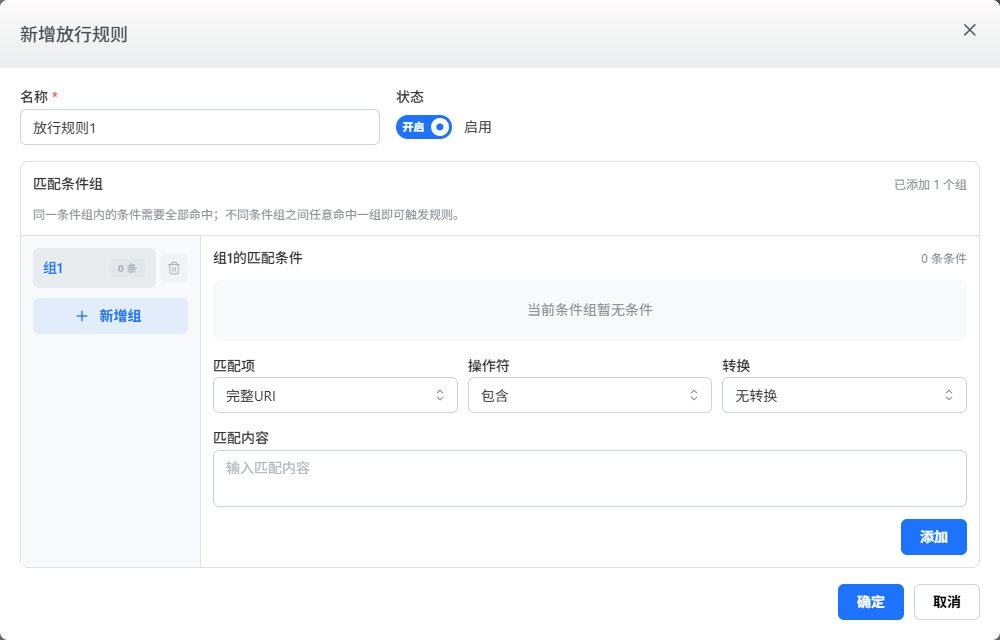Focus the 匹配内容 text area
Image resolution: width=1000 pixels, height=640 pixels.
(x=590, y=479)
